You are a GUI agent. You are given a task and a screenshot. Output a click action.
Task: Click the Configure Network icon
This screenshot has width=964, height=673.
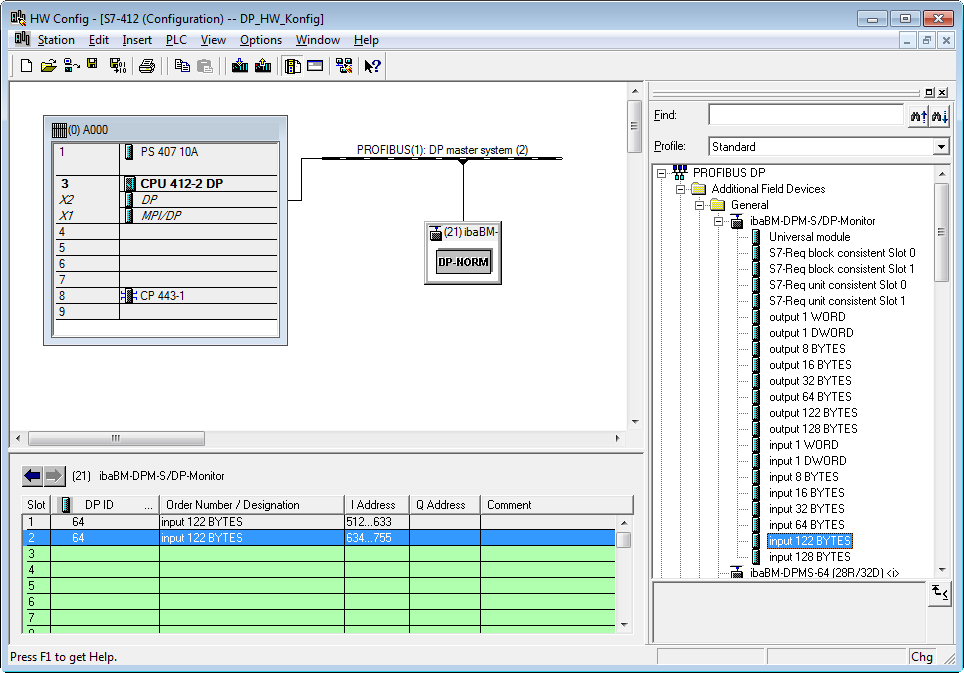[x=344, y=66]
